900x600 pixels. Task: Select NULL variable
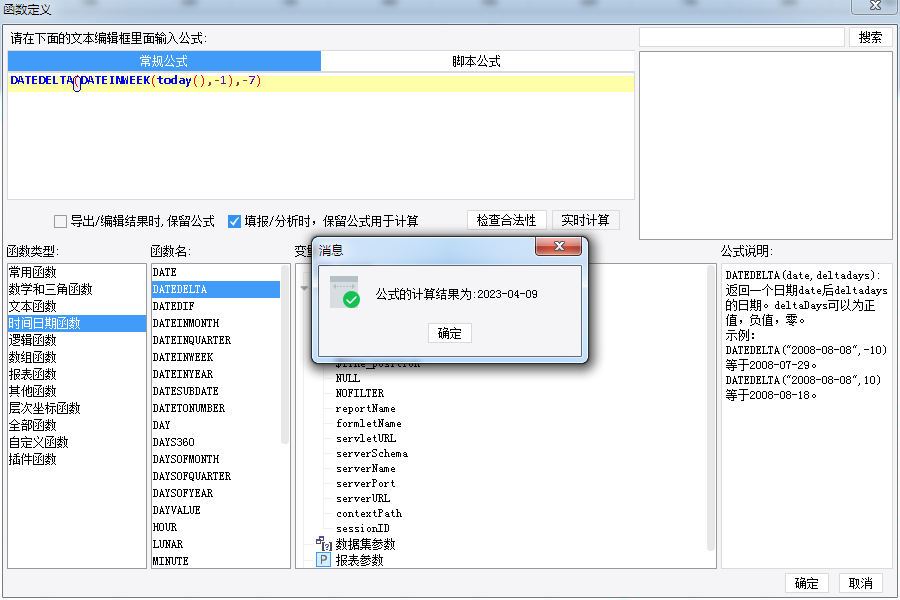[x=348, y=378]
